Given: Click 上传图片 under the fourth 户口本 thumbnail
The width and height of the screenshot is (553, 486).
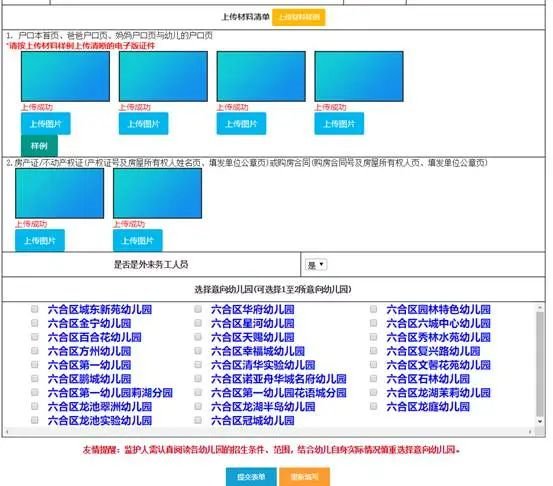Looking at the screenshot, I should (x=339, y=124).
